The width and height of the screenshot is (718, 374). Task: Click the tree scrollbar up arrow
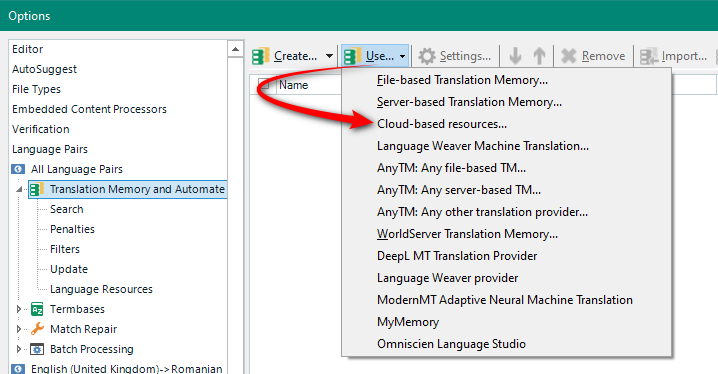(235, 49)
